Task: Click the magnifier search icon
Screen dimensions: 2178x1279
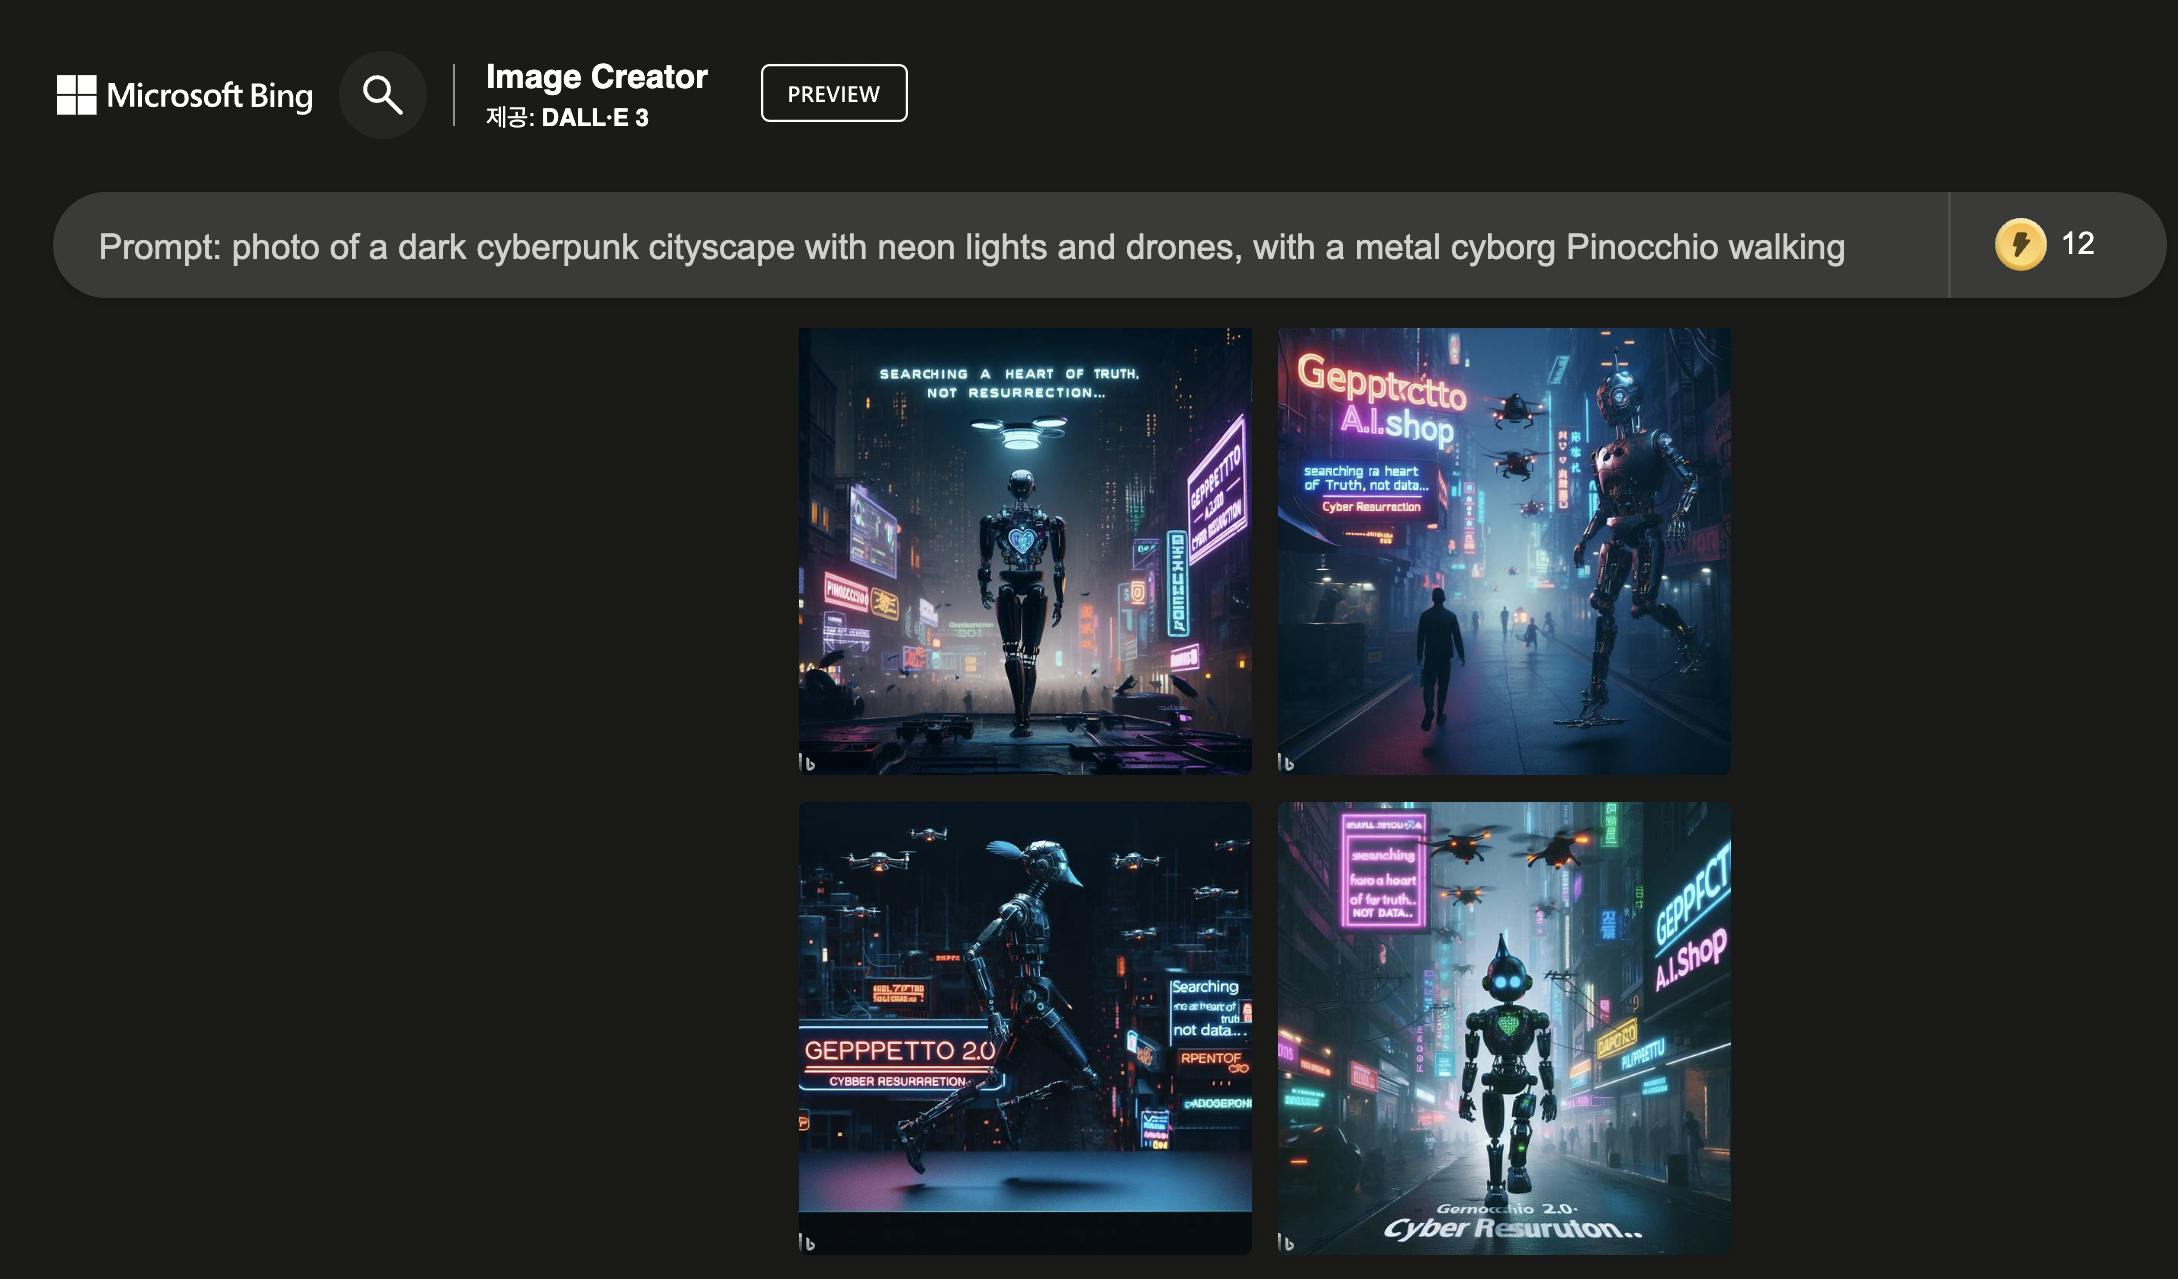Action: (x=383, y=95)
